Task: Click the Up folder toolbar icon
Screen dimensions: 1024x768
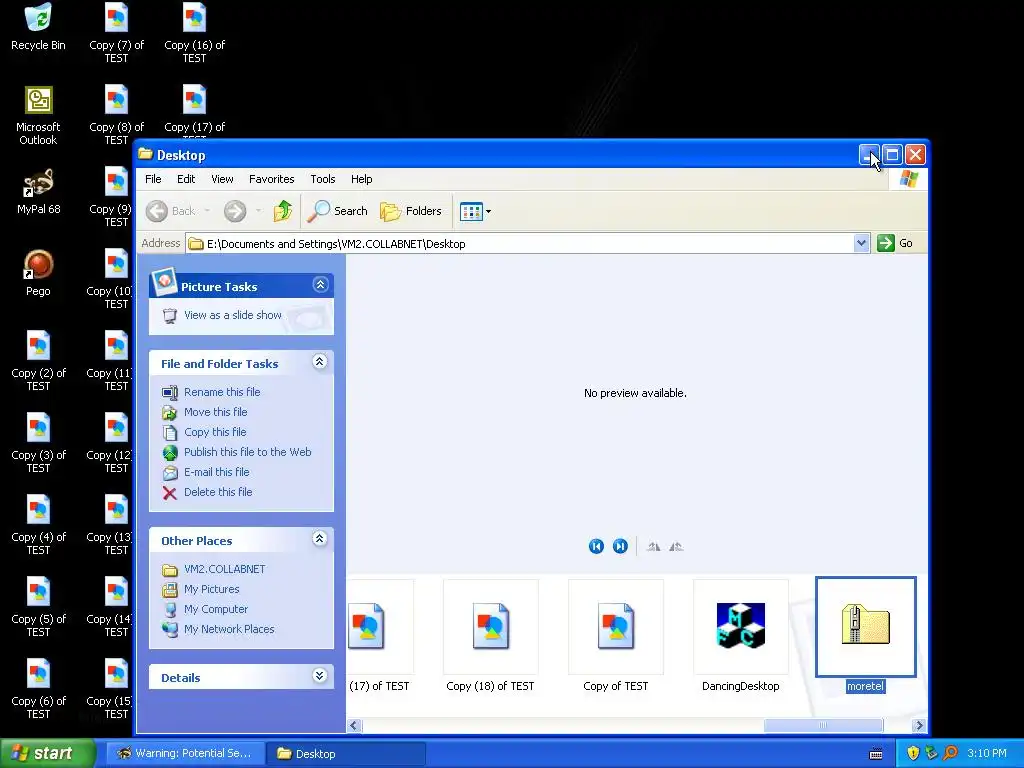Action: pyautogui.click(x=283, y=211)
